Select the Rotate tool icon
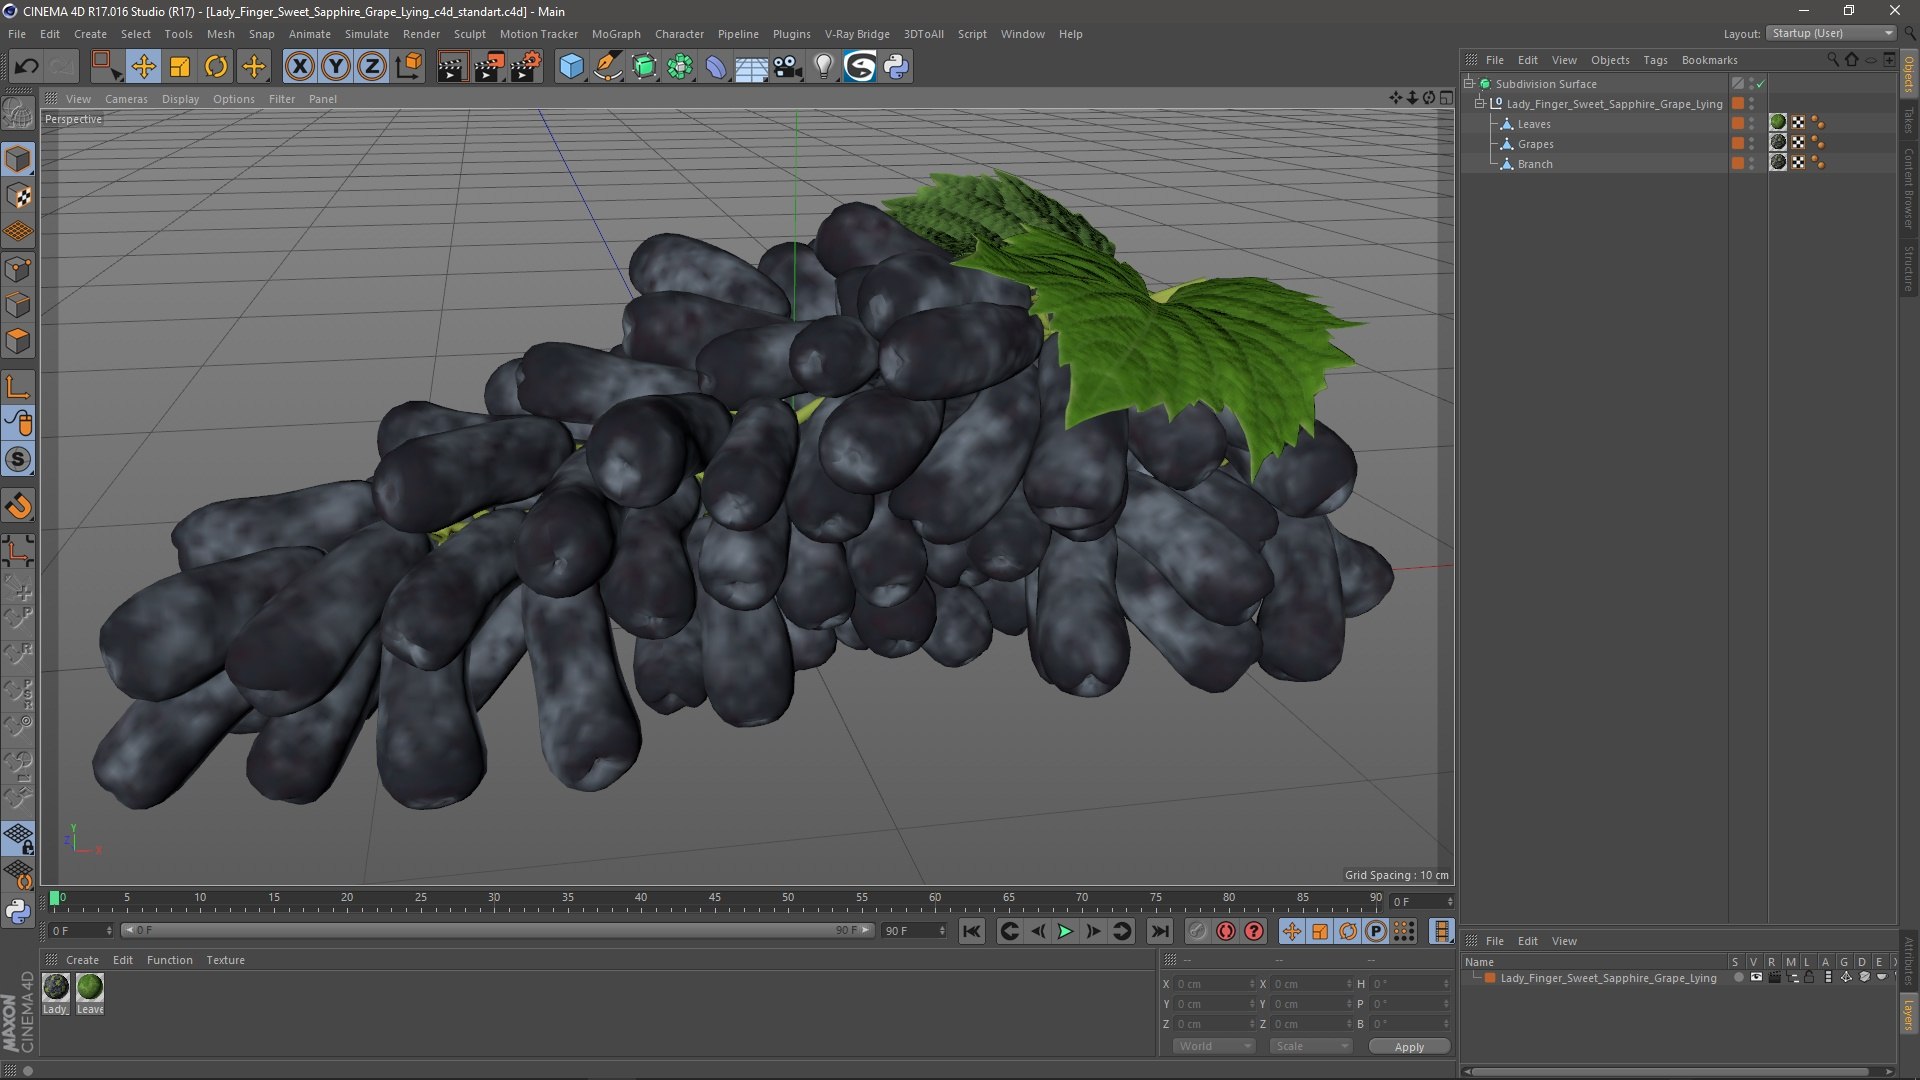 click(216, 67)
